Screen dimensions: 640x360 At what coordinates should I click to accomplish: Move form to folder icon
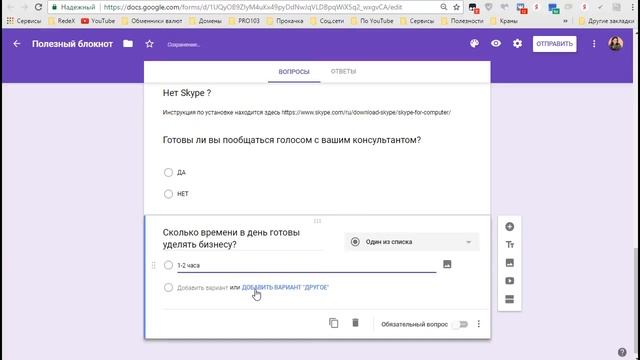tap(128, 44)
